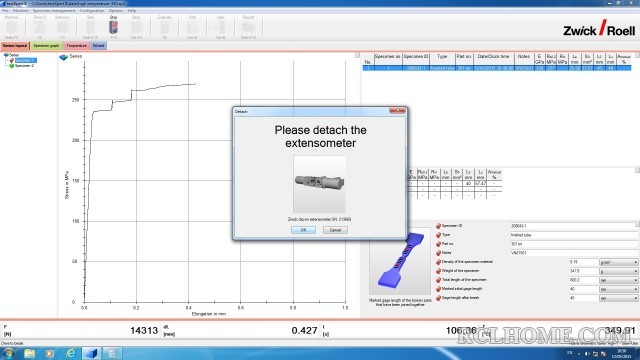Screen dimensions: 640x360
Task: Click the Record toolbar icon
Action: 248,28
